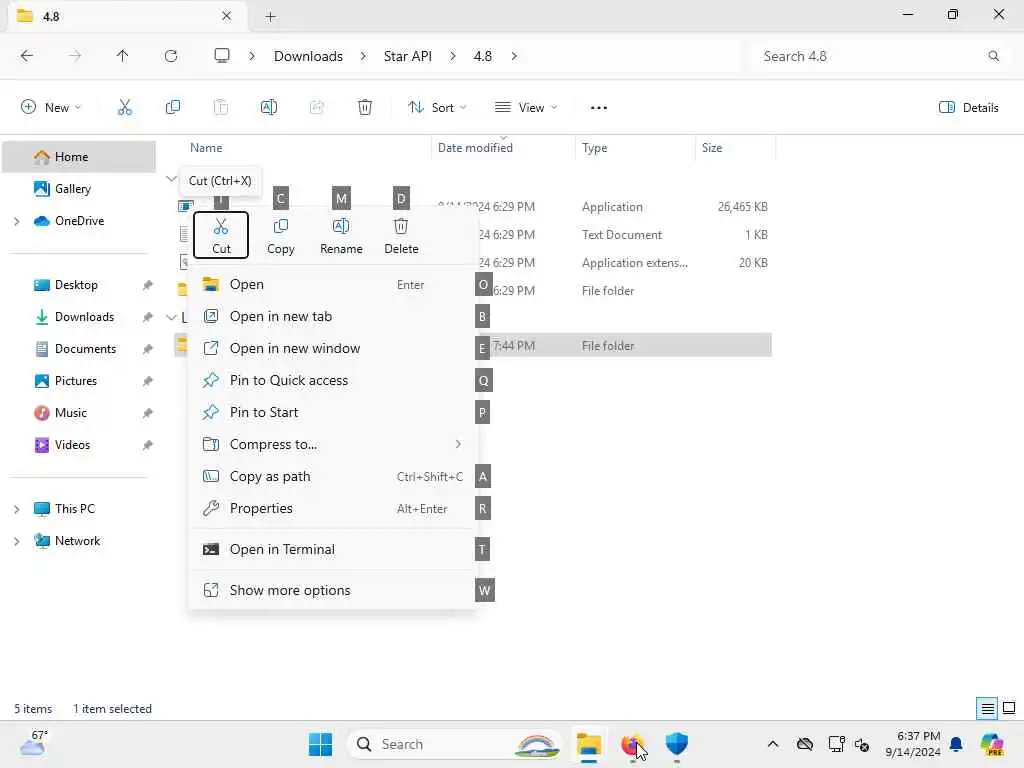Open the View dropdown

(x=526, y=107)
